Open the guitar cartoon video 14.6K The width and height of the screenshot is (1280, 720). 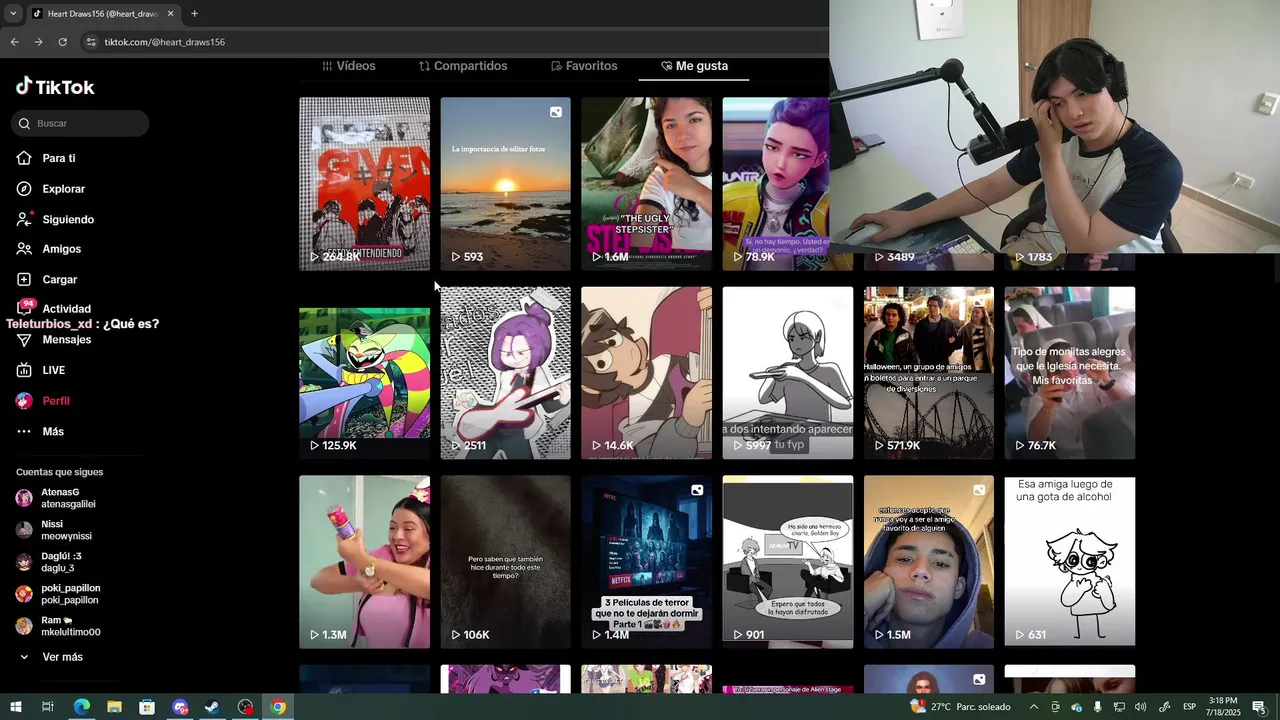(646, 373)
